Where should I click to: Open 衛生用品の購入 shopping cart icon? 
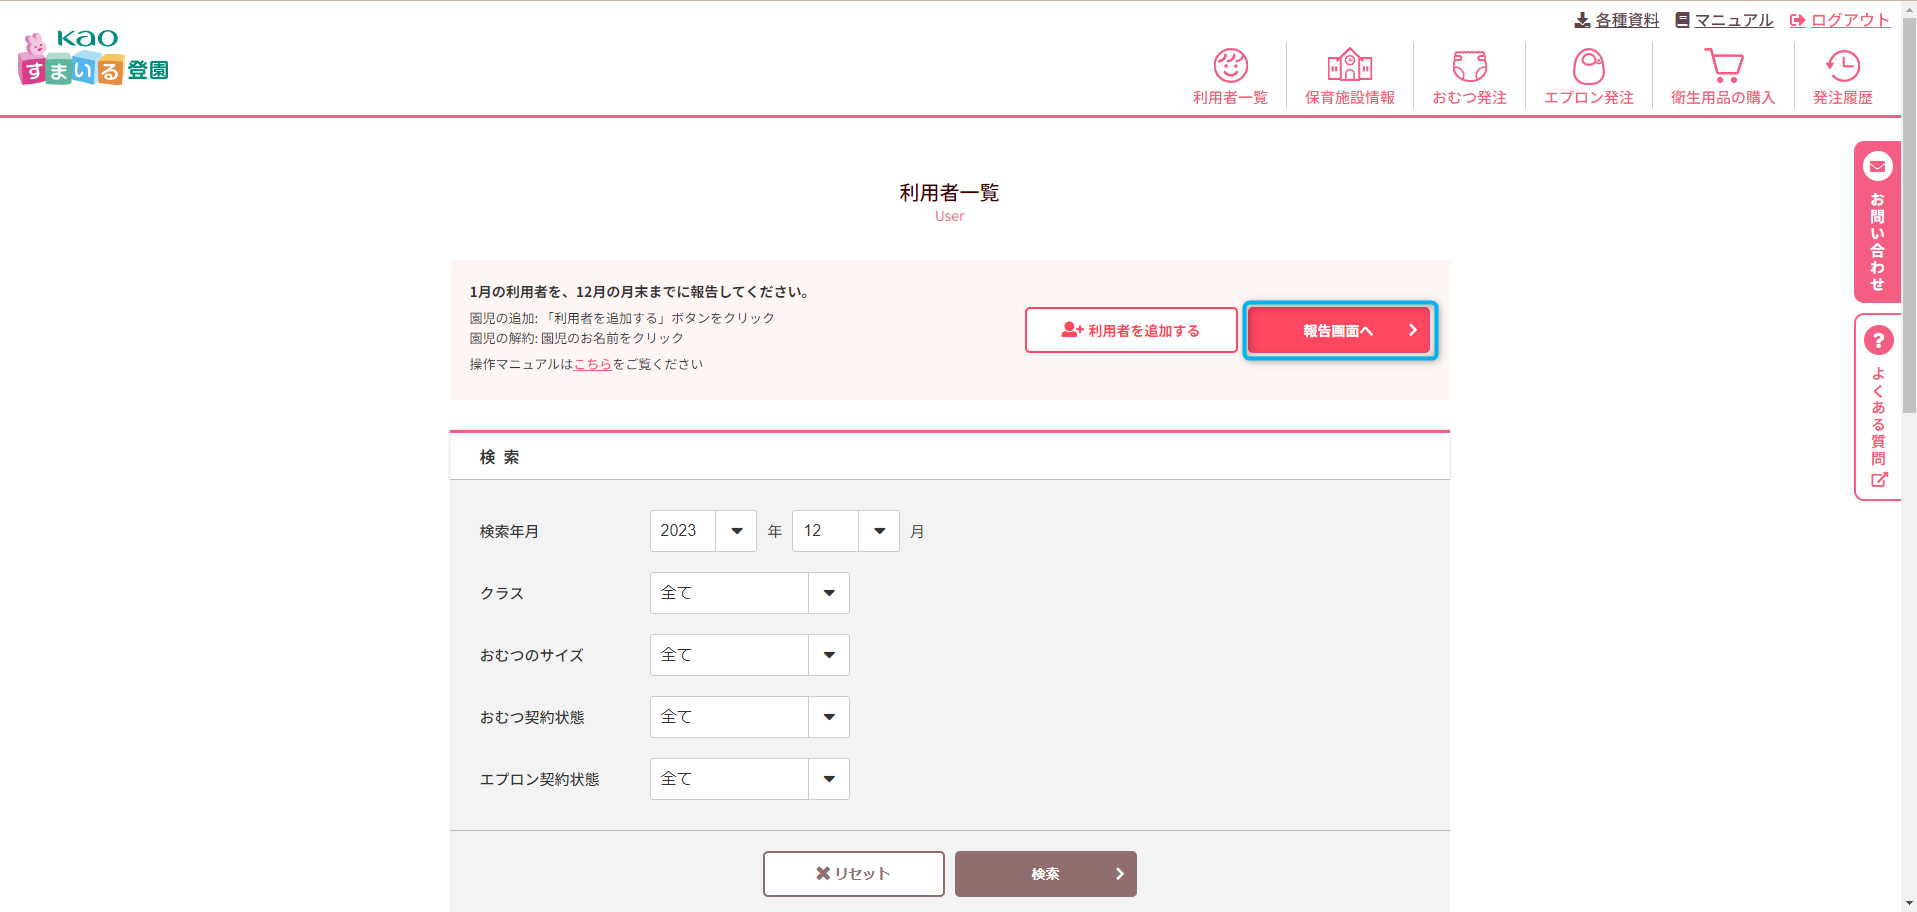pyautogui.click(x=1722, y=66)
